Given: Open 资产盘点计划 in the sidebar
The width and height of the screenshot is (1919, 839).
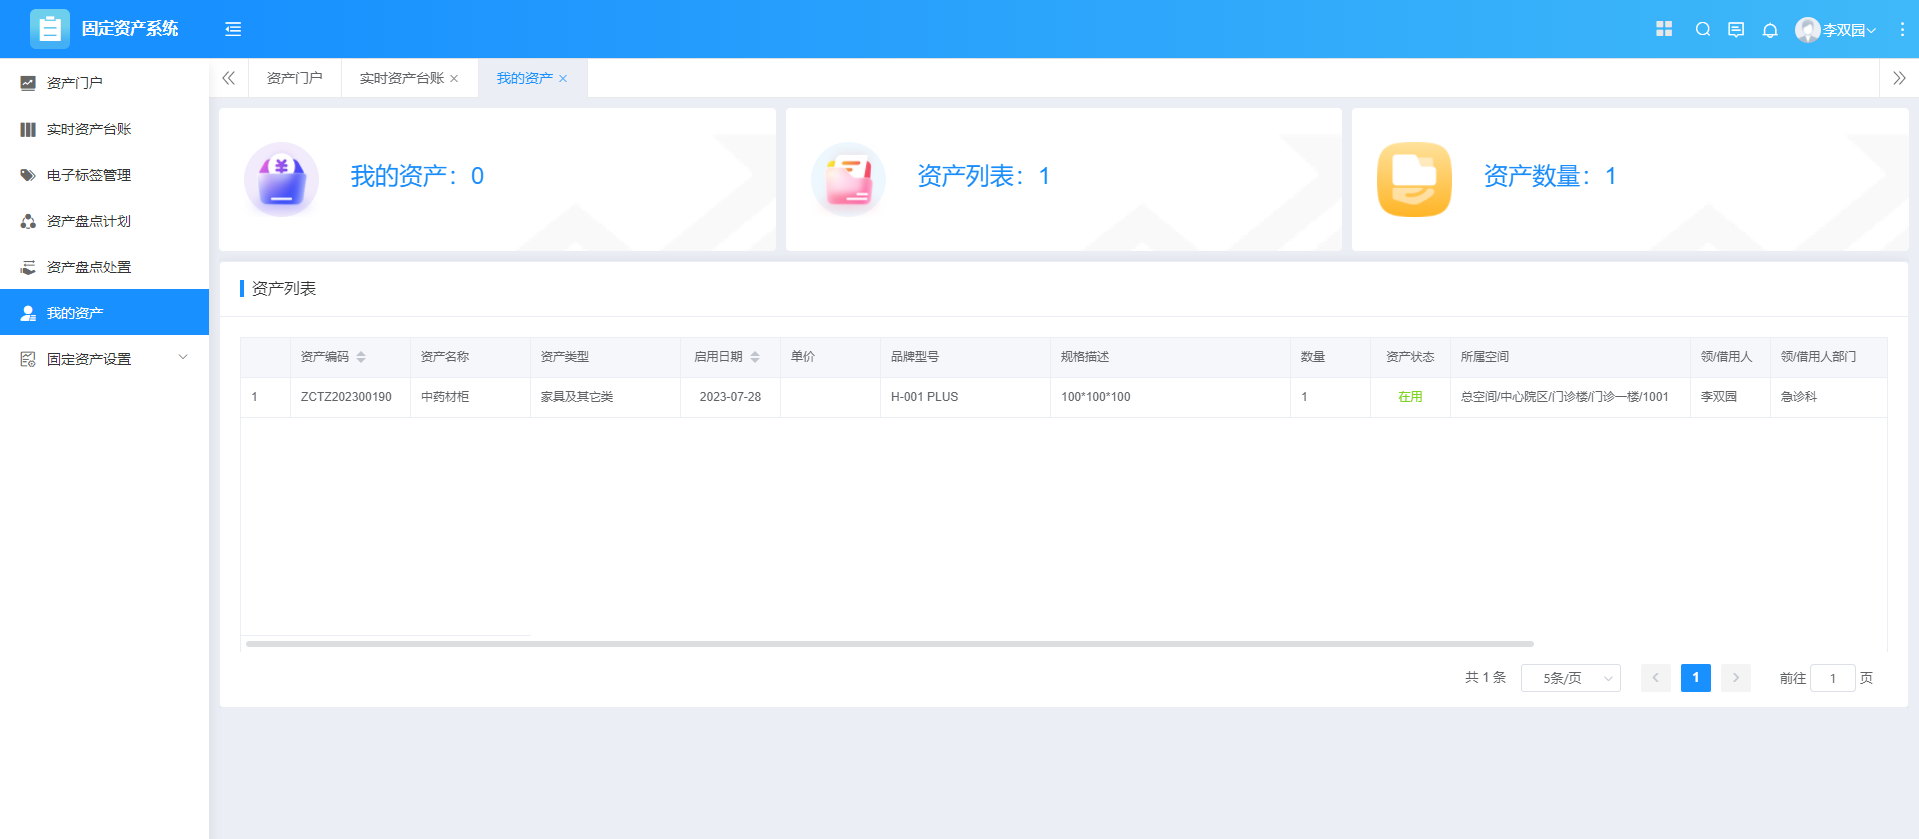Looking at the screenshot, I should 89,221.
